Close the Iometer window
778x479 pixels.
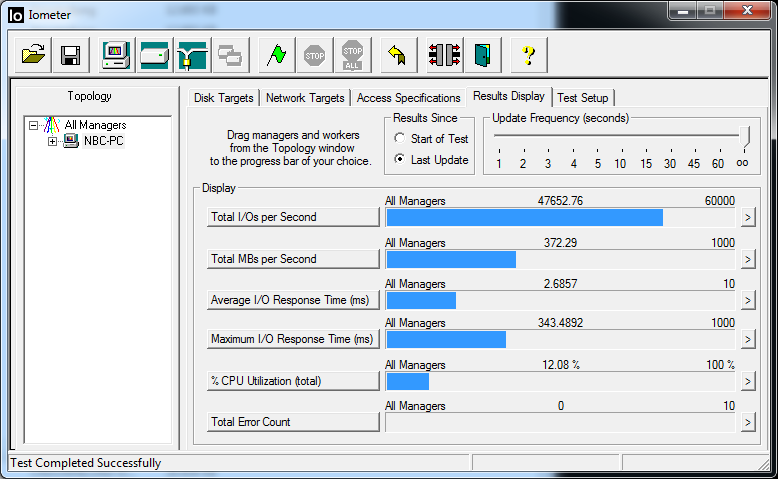pos(747,11)
